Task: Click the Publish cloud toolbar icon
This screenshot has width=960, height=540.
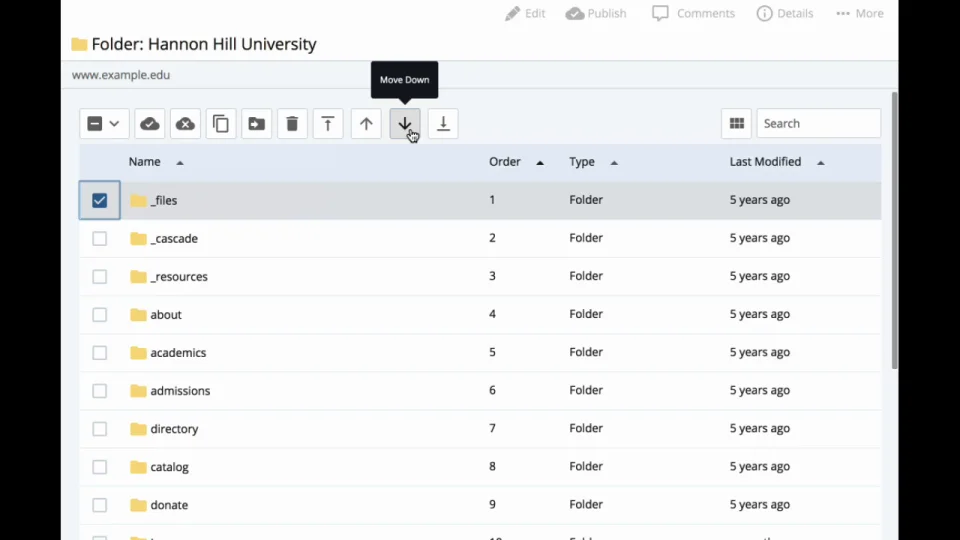Action: coord(149,124)
